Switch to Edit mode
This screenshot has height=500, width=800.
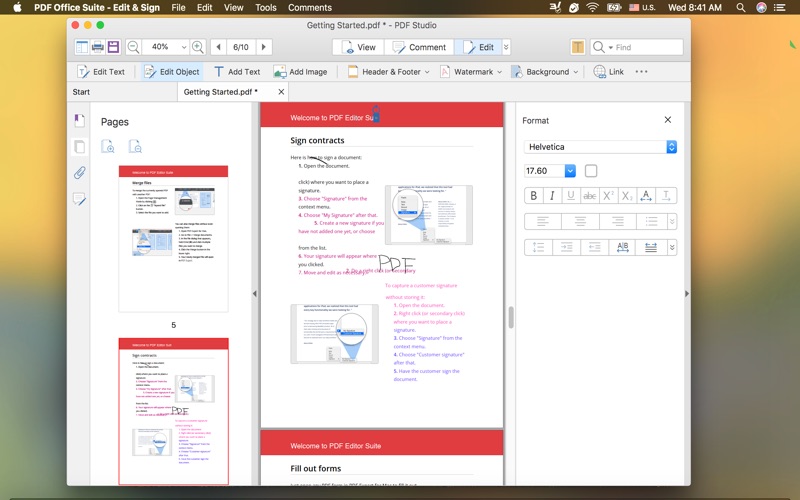click(478, 47)
